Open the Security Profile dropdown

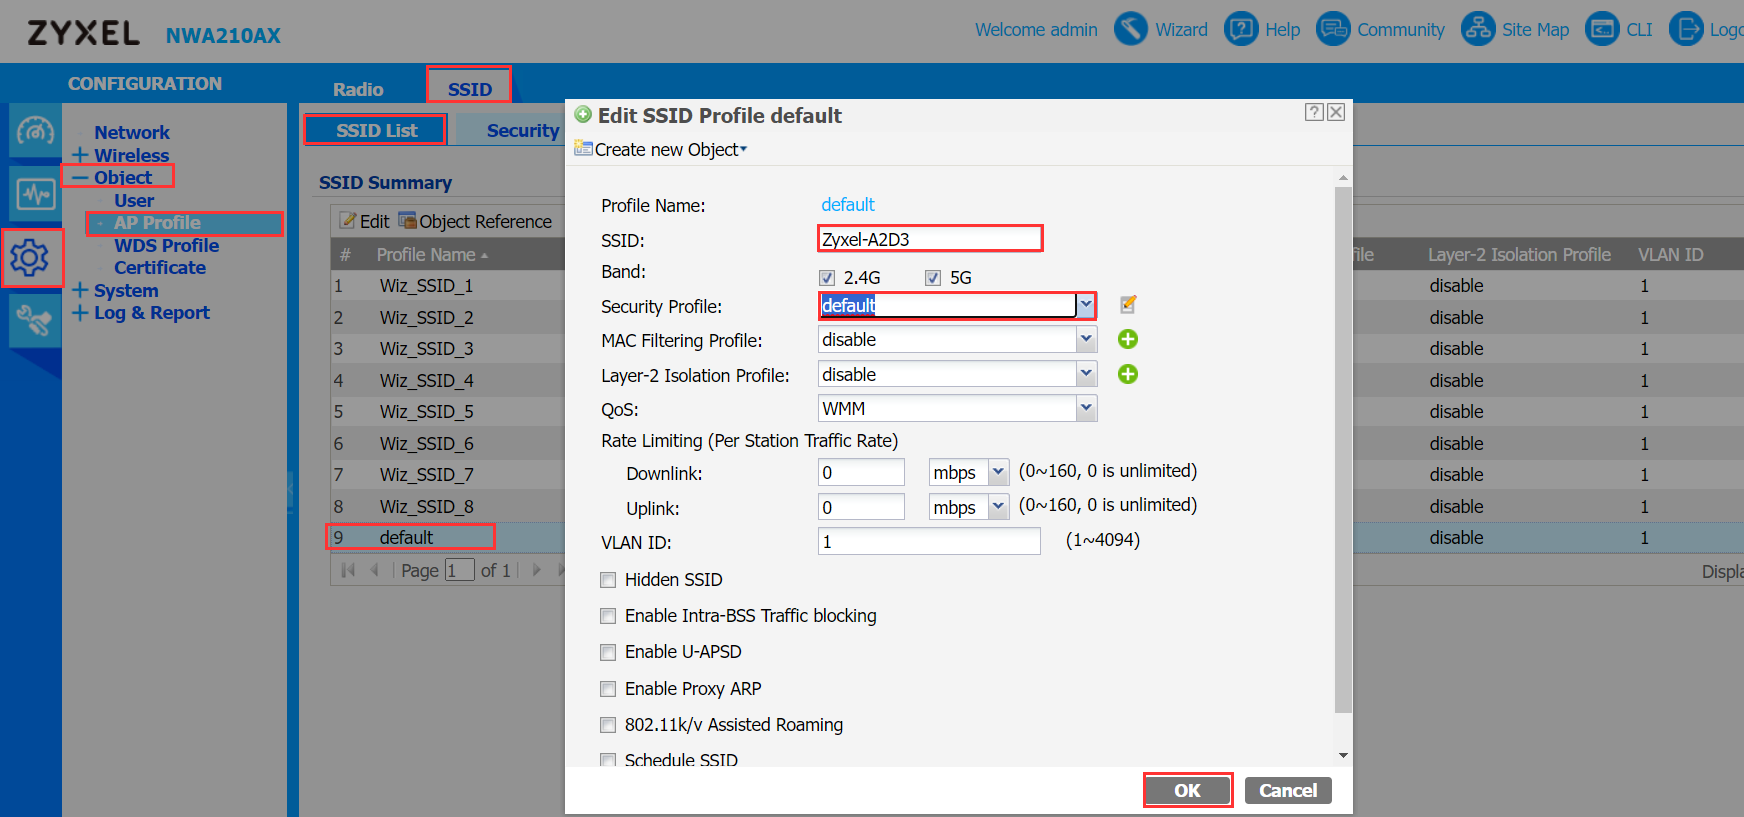[1086, 305]
